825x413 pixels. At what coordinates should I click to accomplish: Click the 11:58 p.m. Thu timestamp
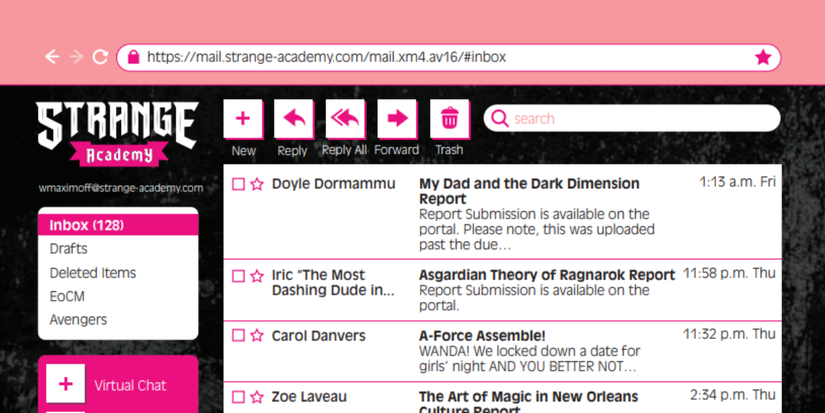729,274
